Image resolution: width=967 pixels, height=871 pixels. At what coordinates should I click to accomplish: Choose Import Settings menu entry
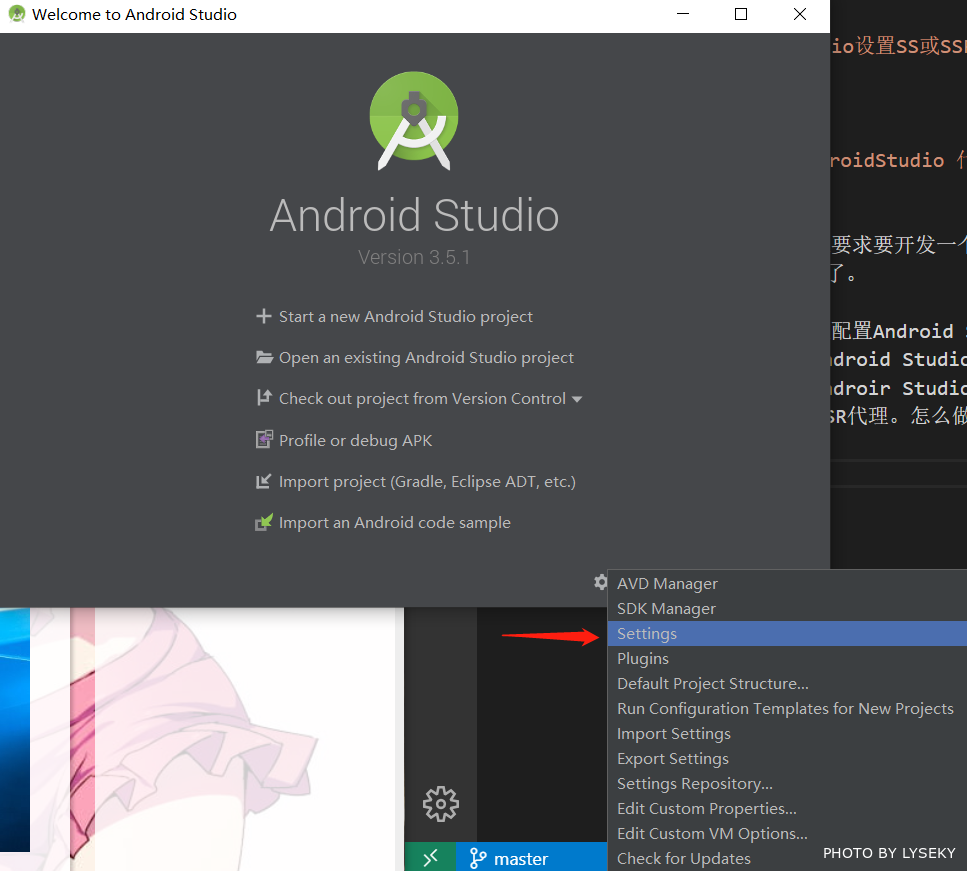pos(787,733)
